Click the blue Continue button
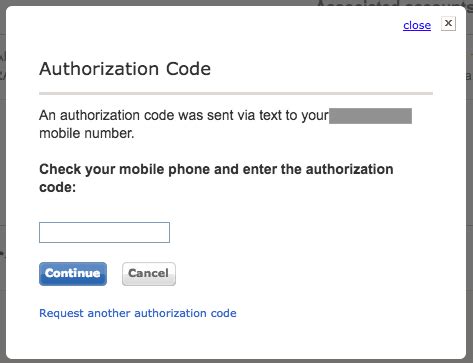The height and width of the screenshot is (363, 473). pos(73,274)
